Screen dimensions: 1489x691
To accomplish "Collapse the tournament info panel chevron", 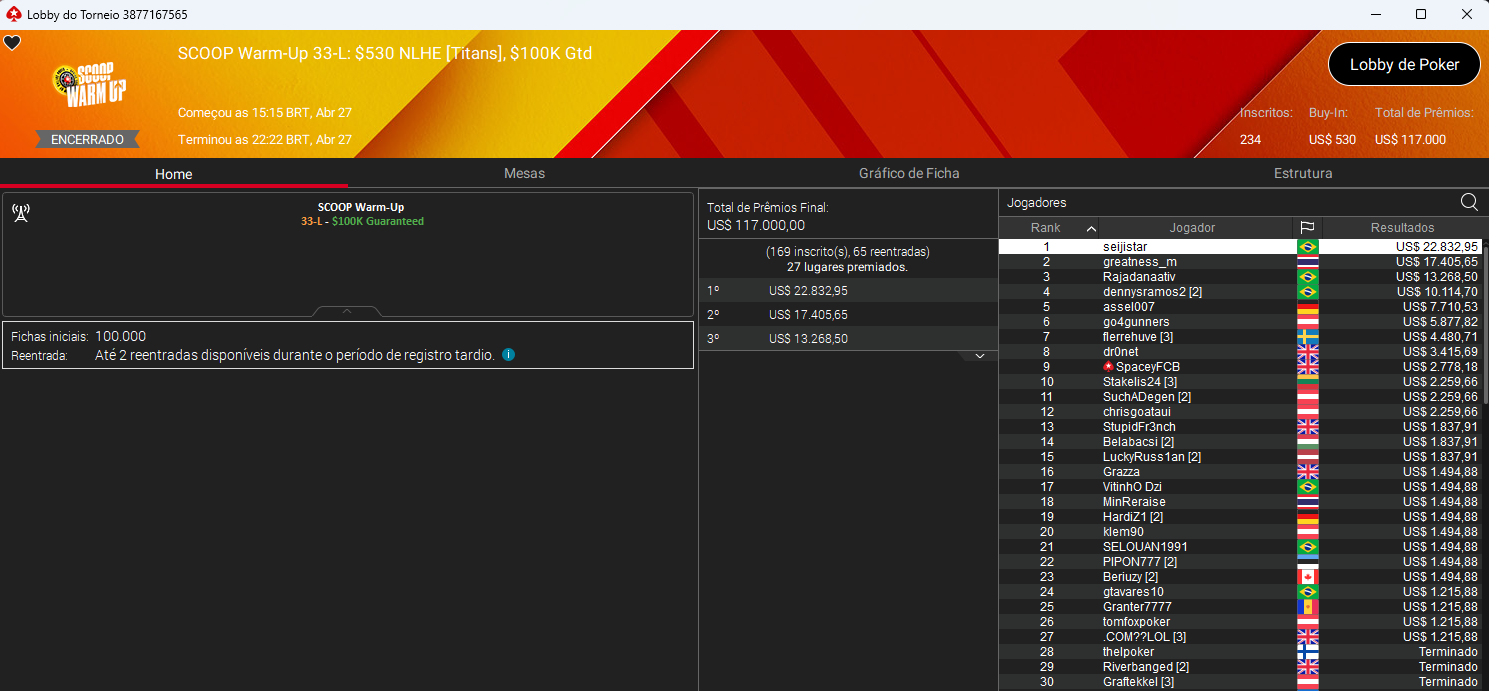I will tap(347, 311).
